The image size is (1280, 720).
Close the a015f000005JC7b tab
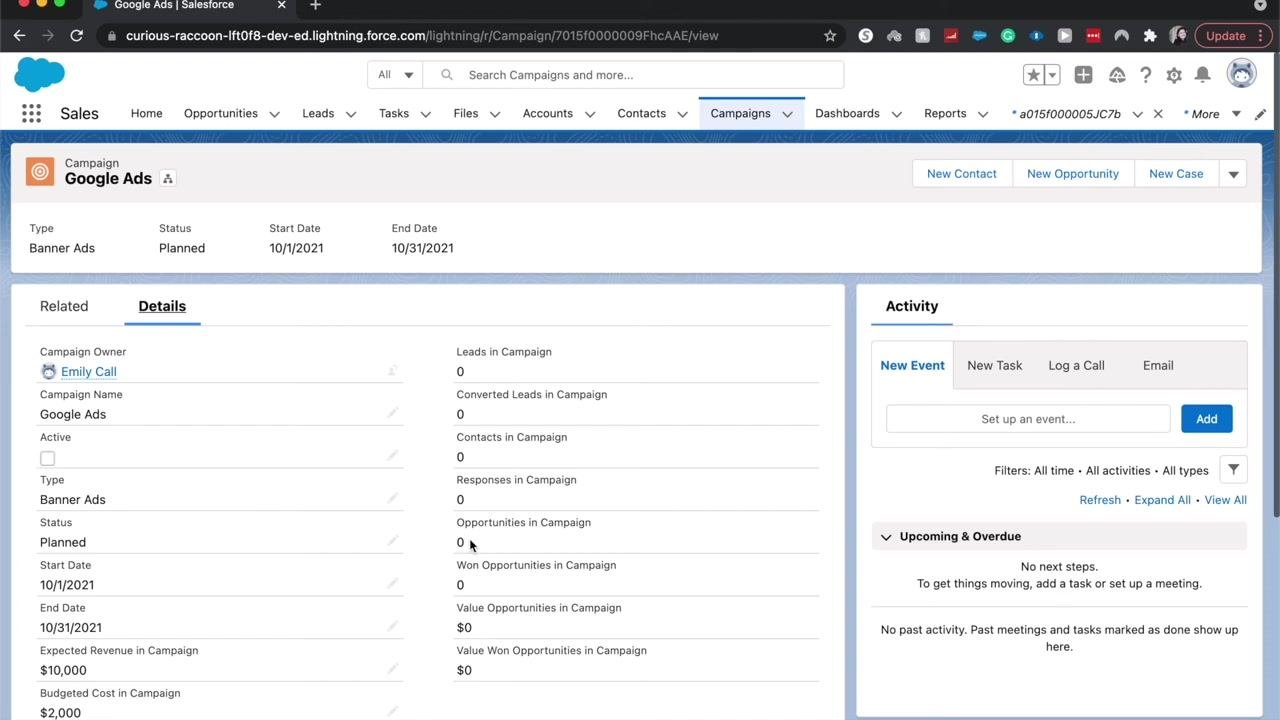click(1158, 114)
